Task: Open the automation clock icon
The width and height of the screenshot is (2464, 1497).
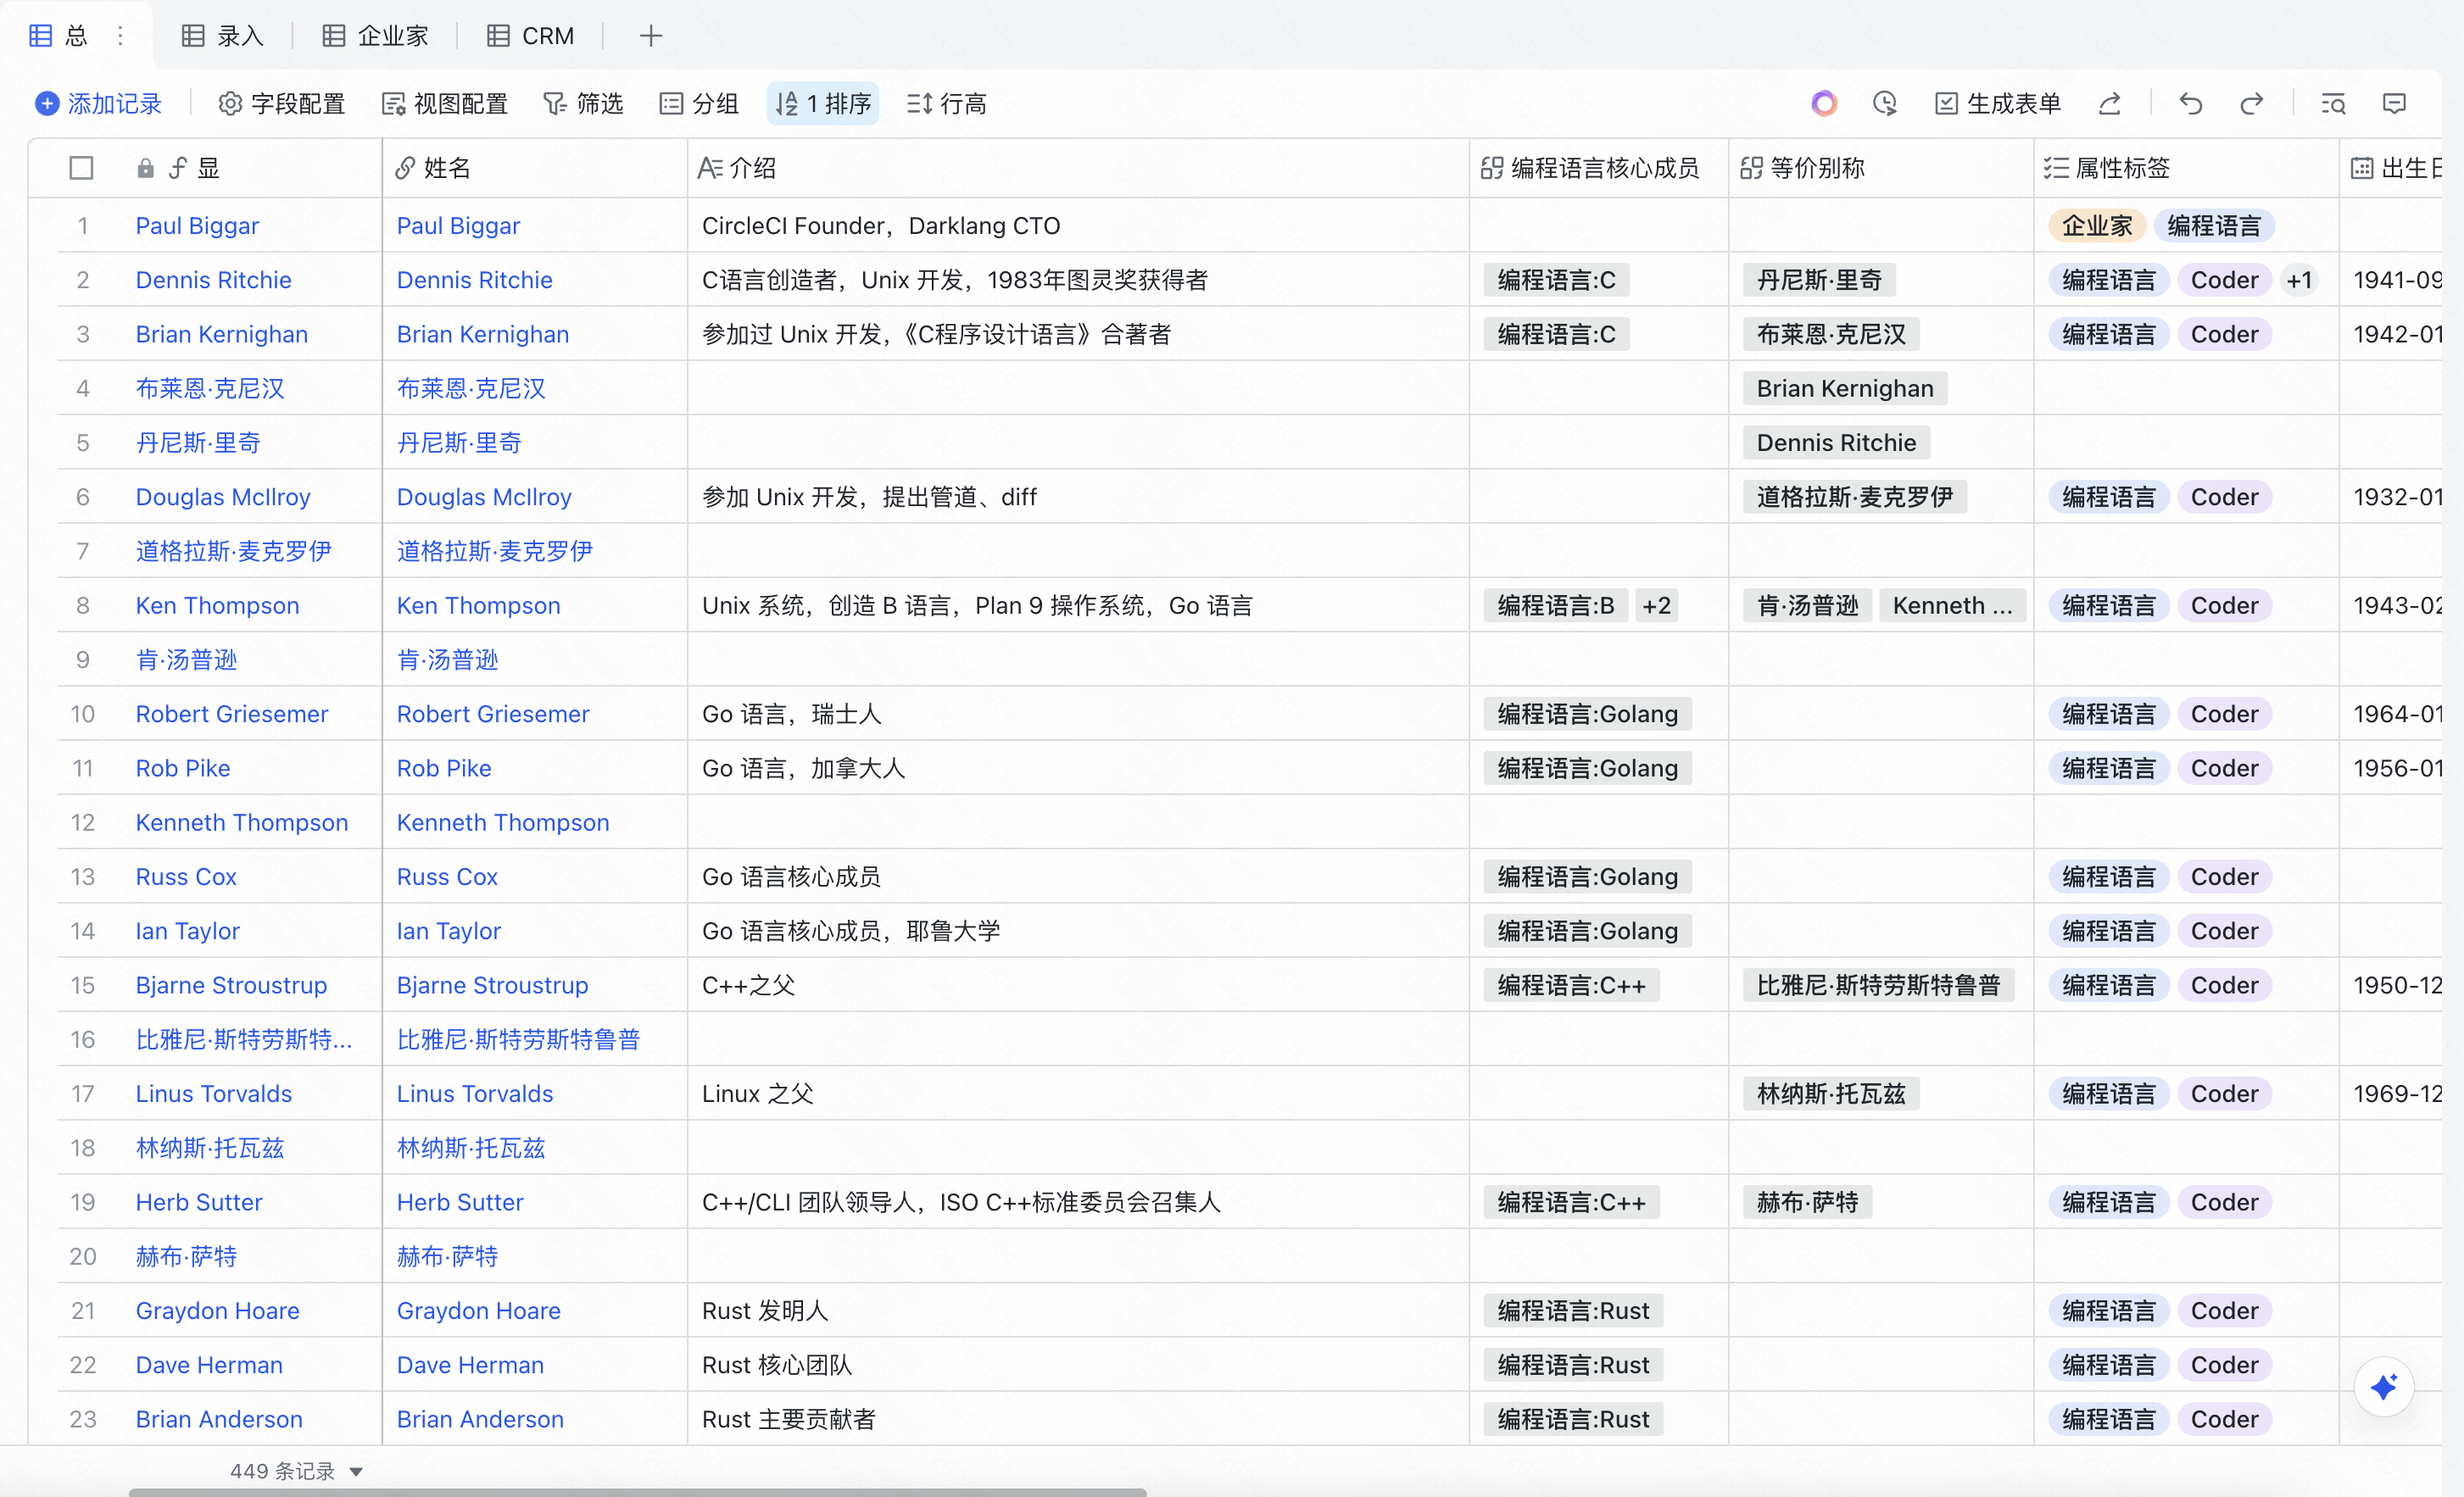Action: [1885, 104]
